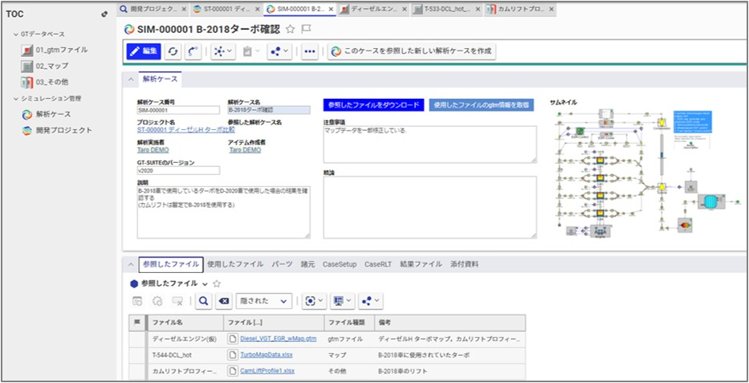This screenshot has width=749, height=383.
Task: Switch to the 諸元 tab
Action: click(308, 264)
